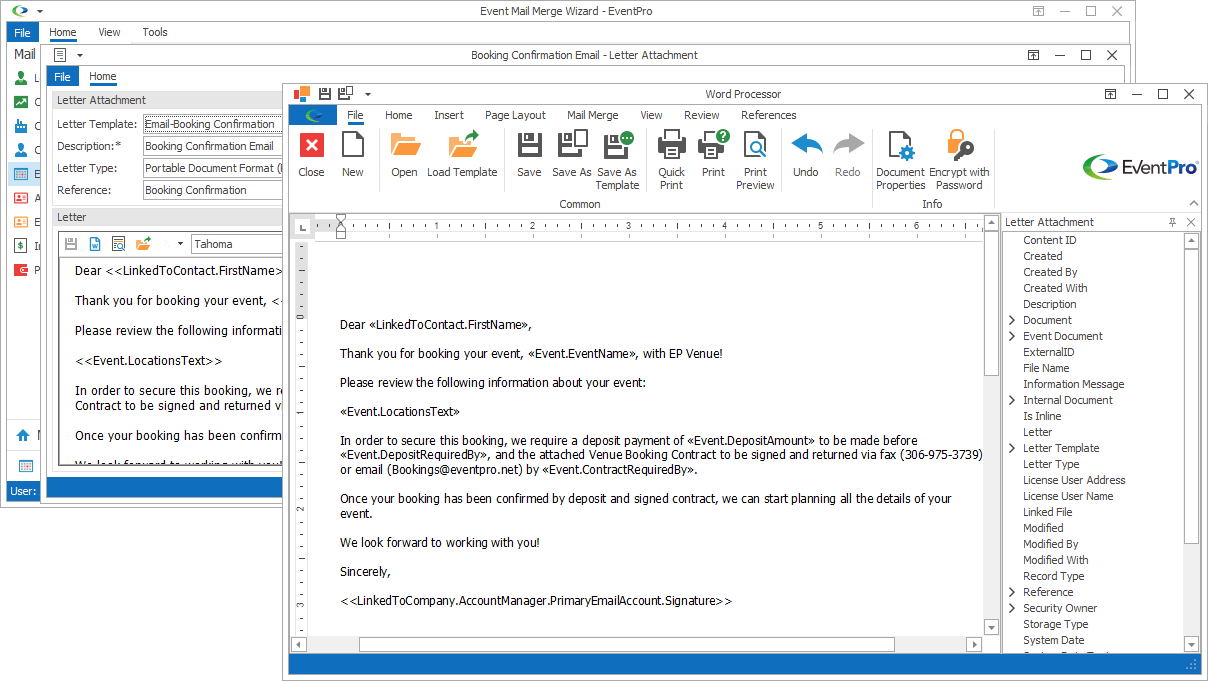Click Save As Template icon
This screenshot has height=681, width=1208.
(x=617, y=145)
